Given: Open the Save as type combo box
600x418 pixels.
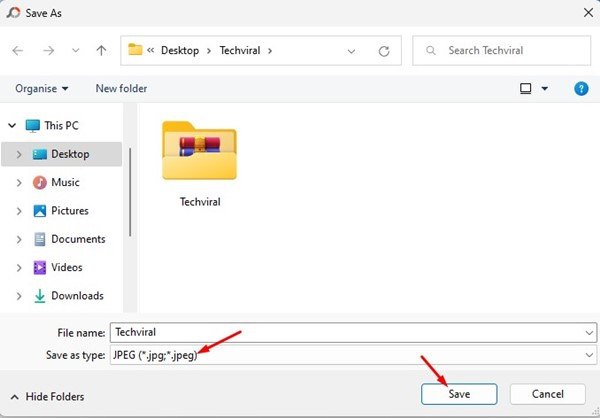Looking at the screenshot, I should 353,355.
